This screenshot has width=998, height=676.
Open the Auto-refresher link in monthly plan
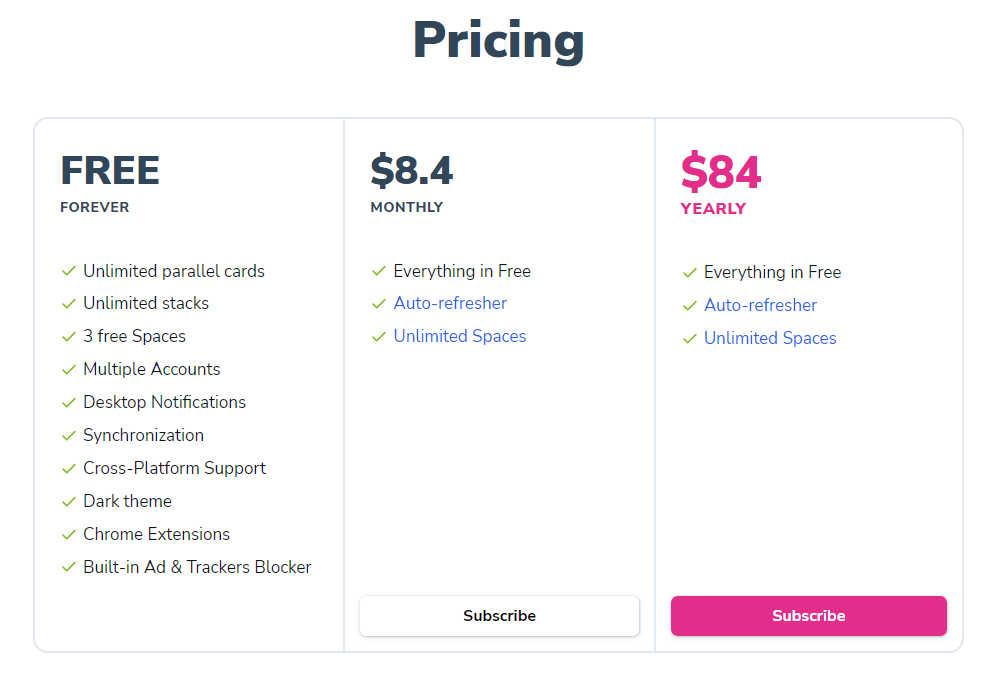(450, 303)
